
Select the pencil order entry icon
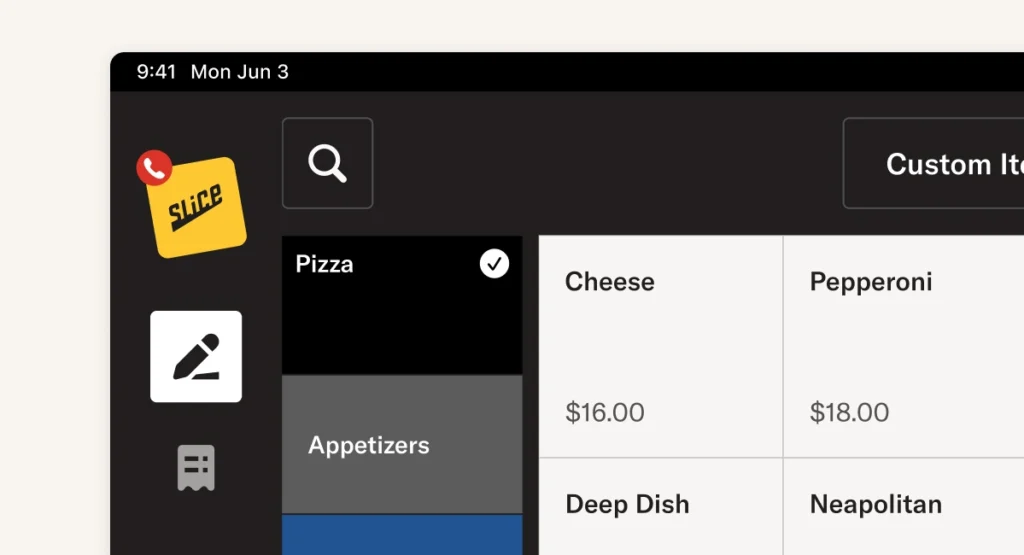[x=196, y=357]
